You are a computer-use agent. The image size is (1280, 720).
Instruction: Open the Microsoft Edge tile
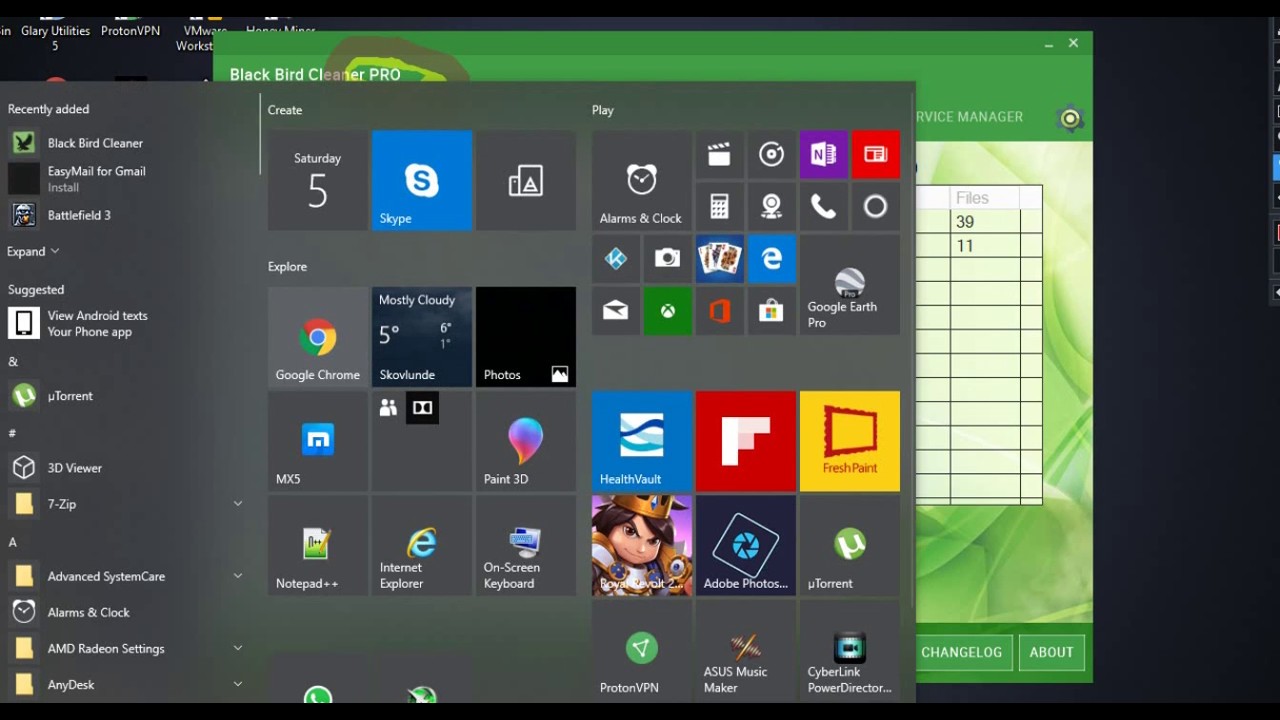click(771, 259)
